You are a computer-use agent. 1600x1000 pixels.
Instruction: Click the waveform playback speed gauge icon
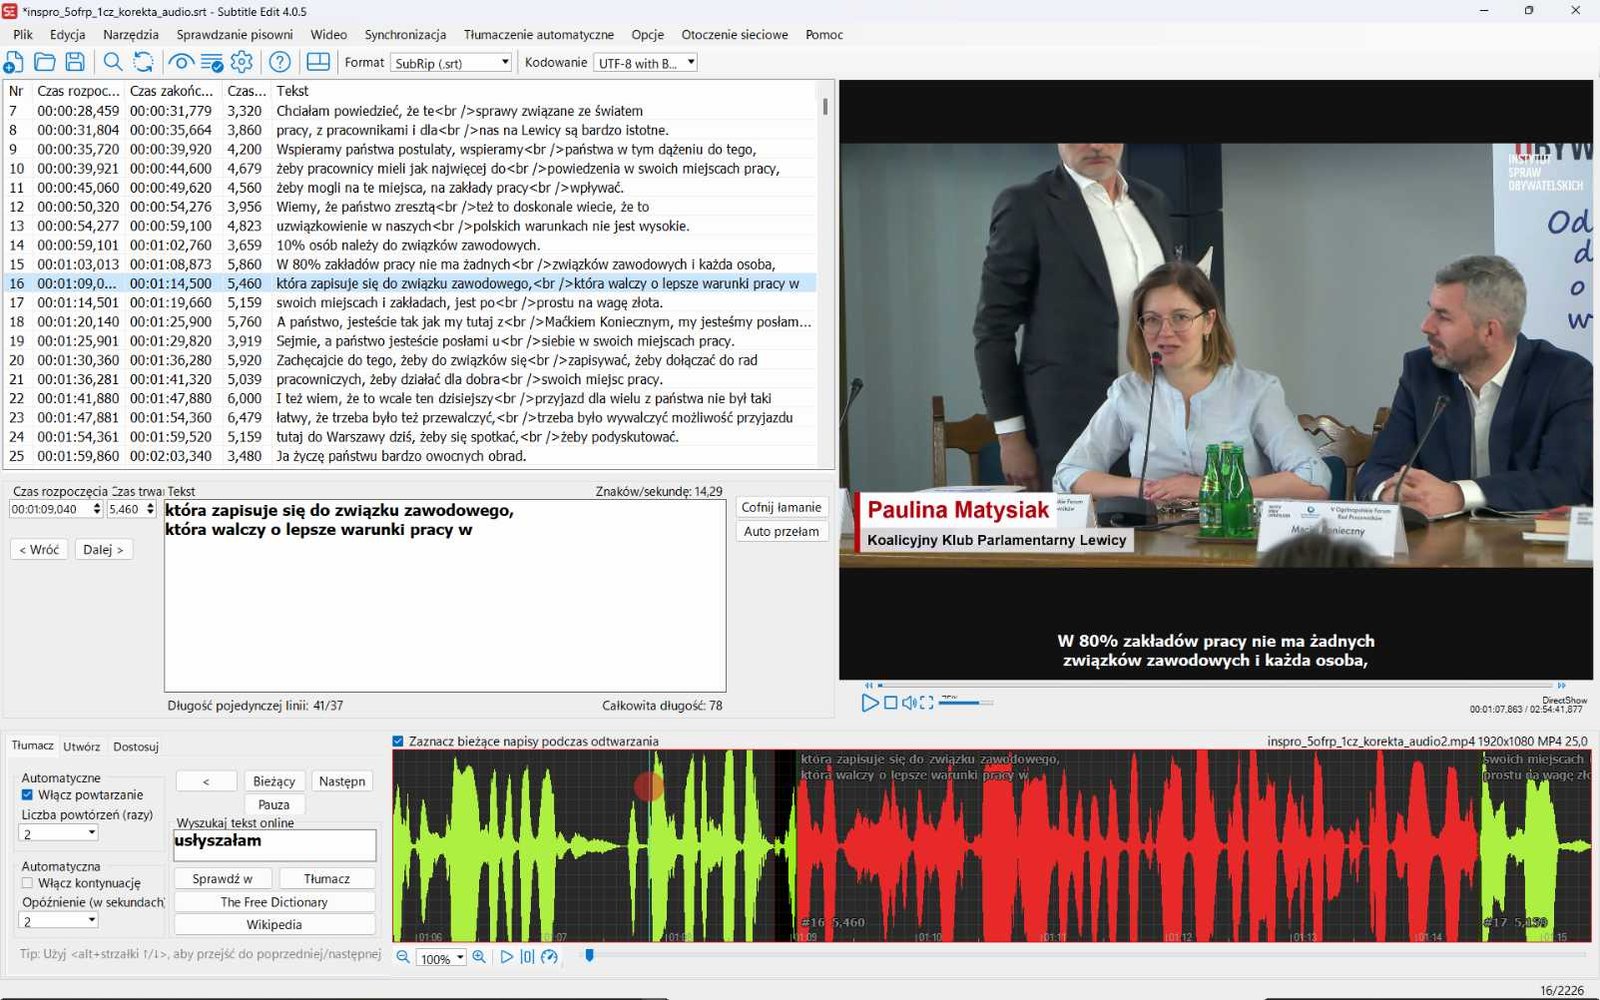[x=549, y=957]
